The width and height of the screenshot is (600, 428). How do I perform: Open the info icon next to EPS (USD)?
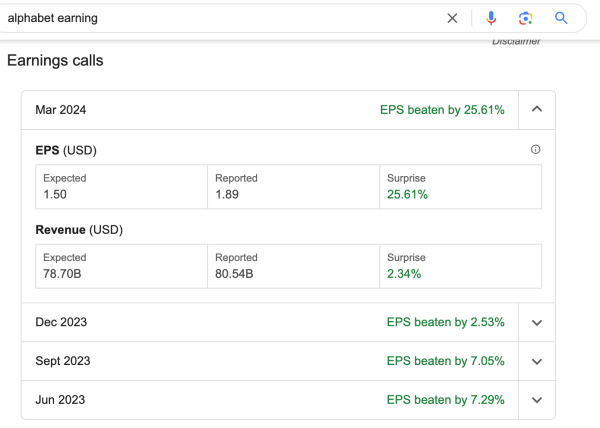point(535,150)
